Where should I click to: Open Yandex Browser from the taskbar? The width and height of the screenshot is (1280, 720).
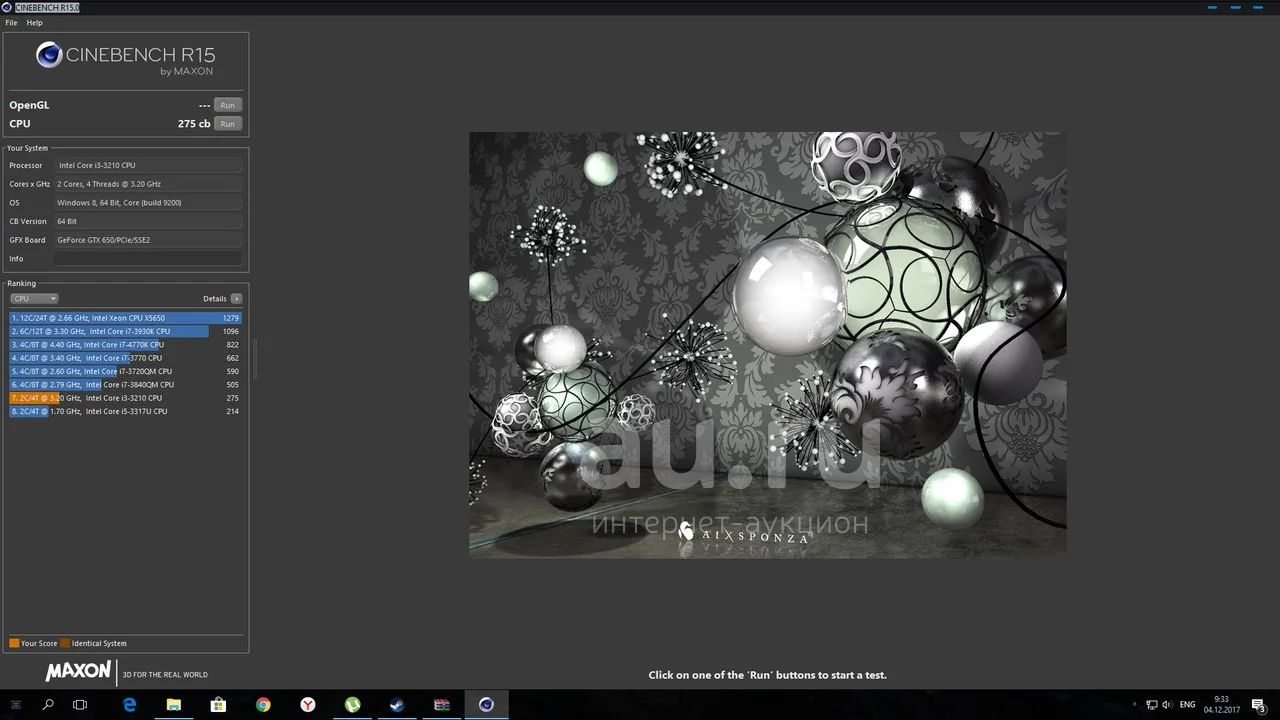(308, 705)
